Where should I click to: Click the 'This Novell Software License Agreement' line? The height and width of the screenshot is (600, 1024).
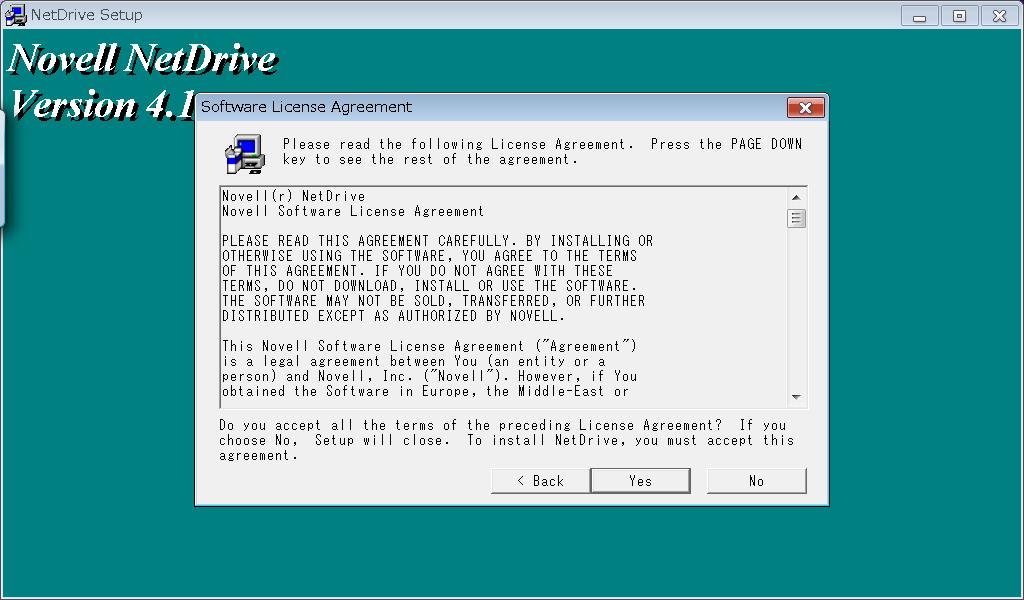pyautogui.click(x=430, y=346)
